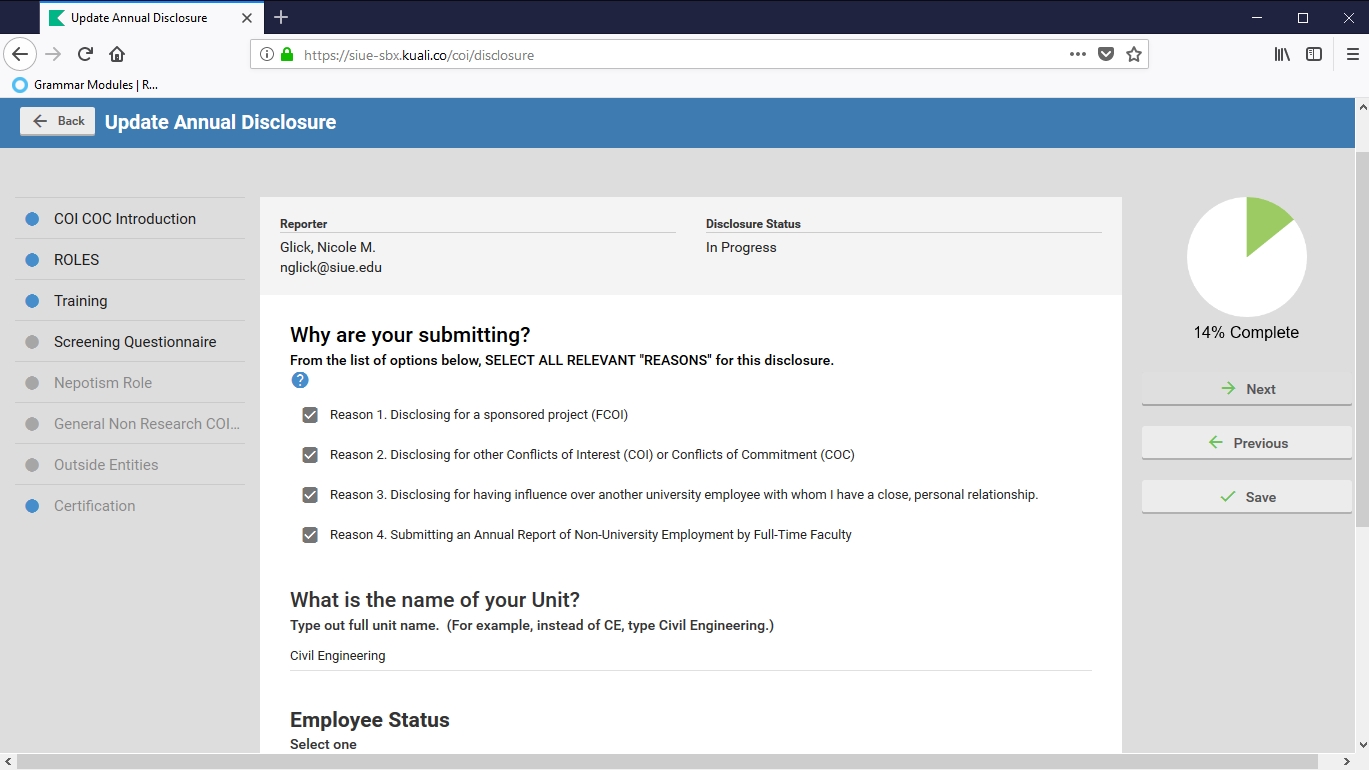Uncheck Reason 2 other Conflicts of Interest
The width and height of the screenshot is (1369, 770).
pos(310,455)
